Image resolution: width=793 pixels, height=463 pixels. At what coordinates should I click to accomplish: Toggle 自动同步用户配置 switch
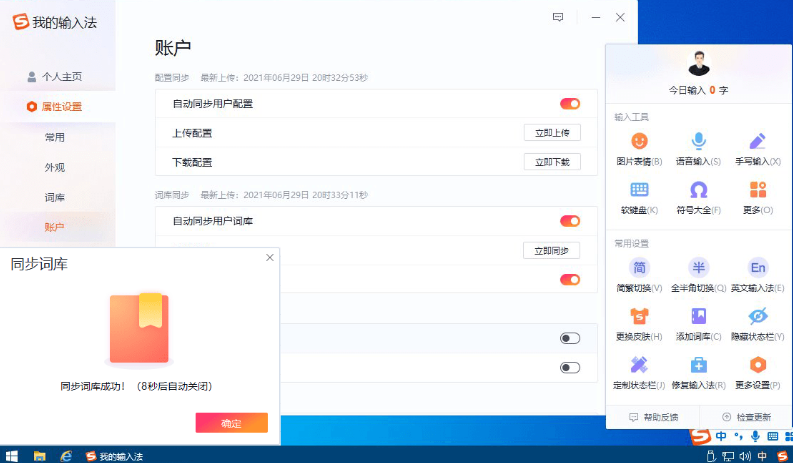[570, 104]
